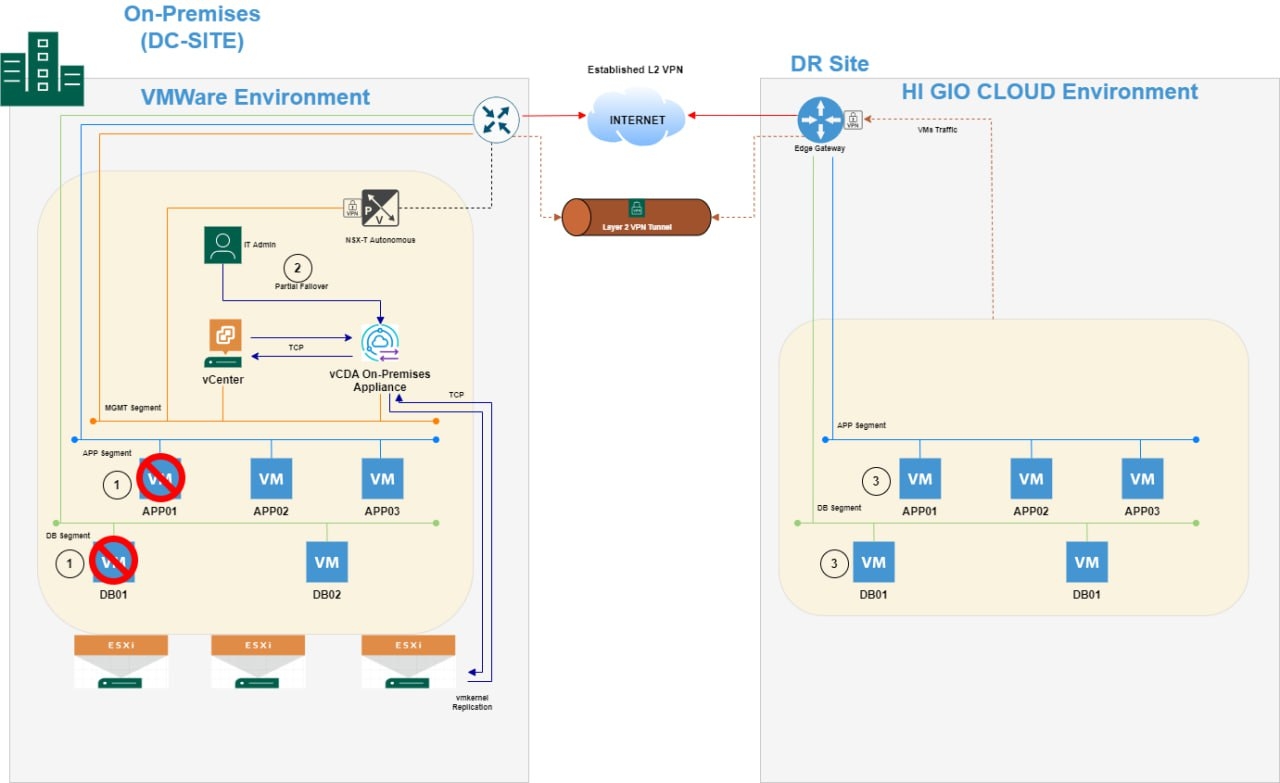Click the vCDA On-Premises Appliance icon
Screen dimensions: 1280x783
(381, 343)
